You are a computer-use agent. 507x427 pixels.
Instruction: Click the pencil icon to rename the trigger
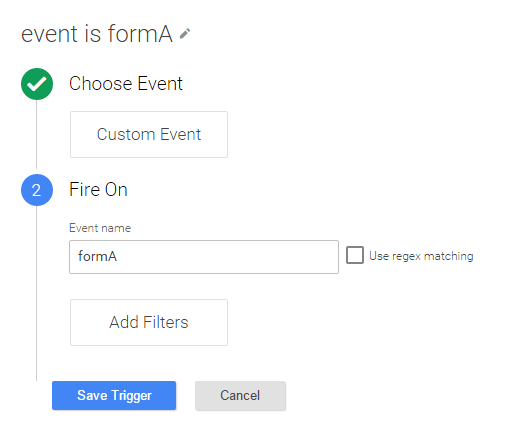(185, 34)
